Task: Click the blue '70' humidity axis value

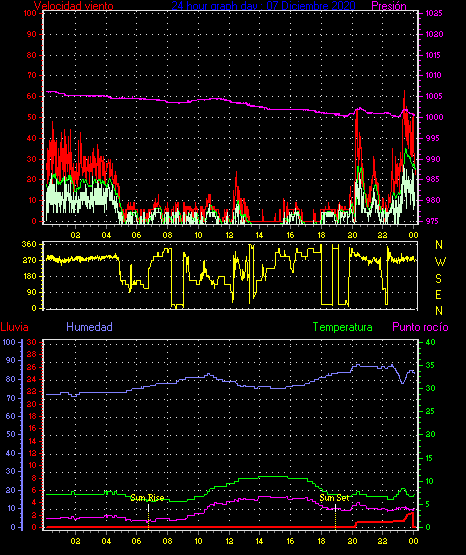Action: (11, 398)
